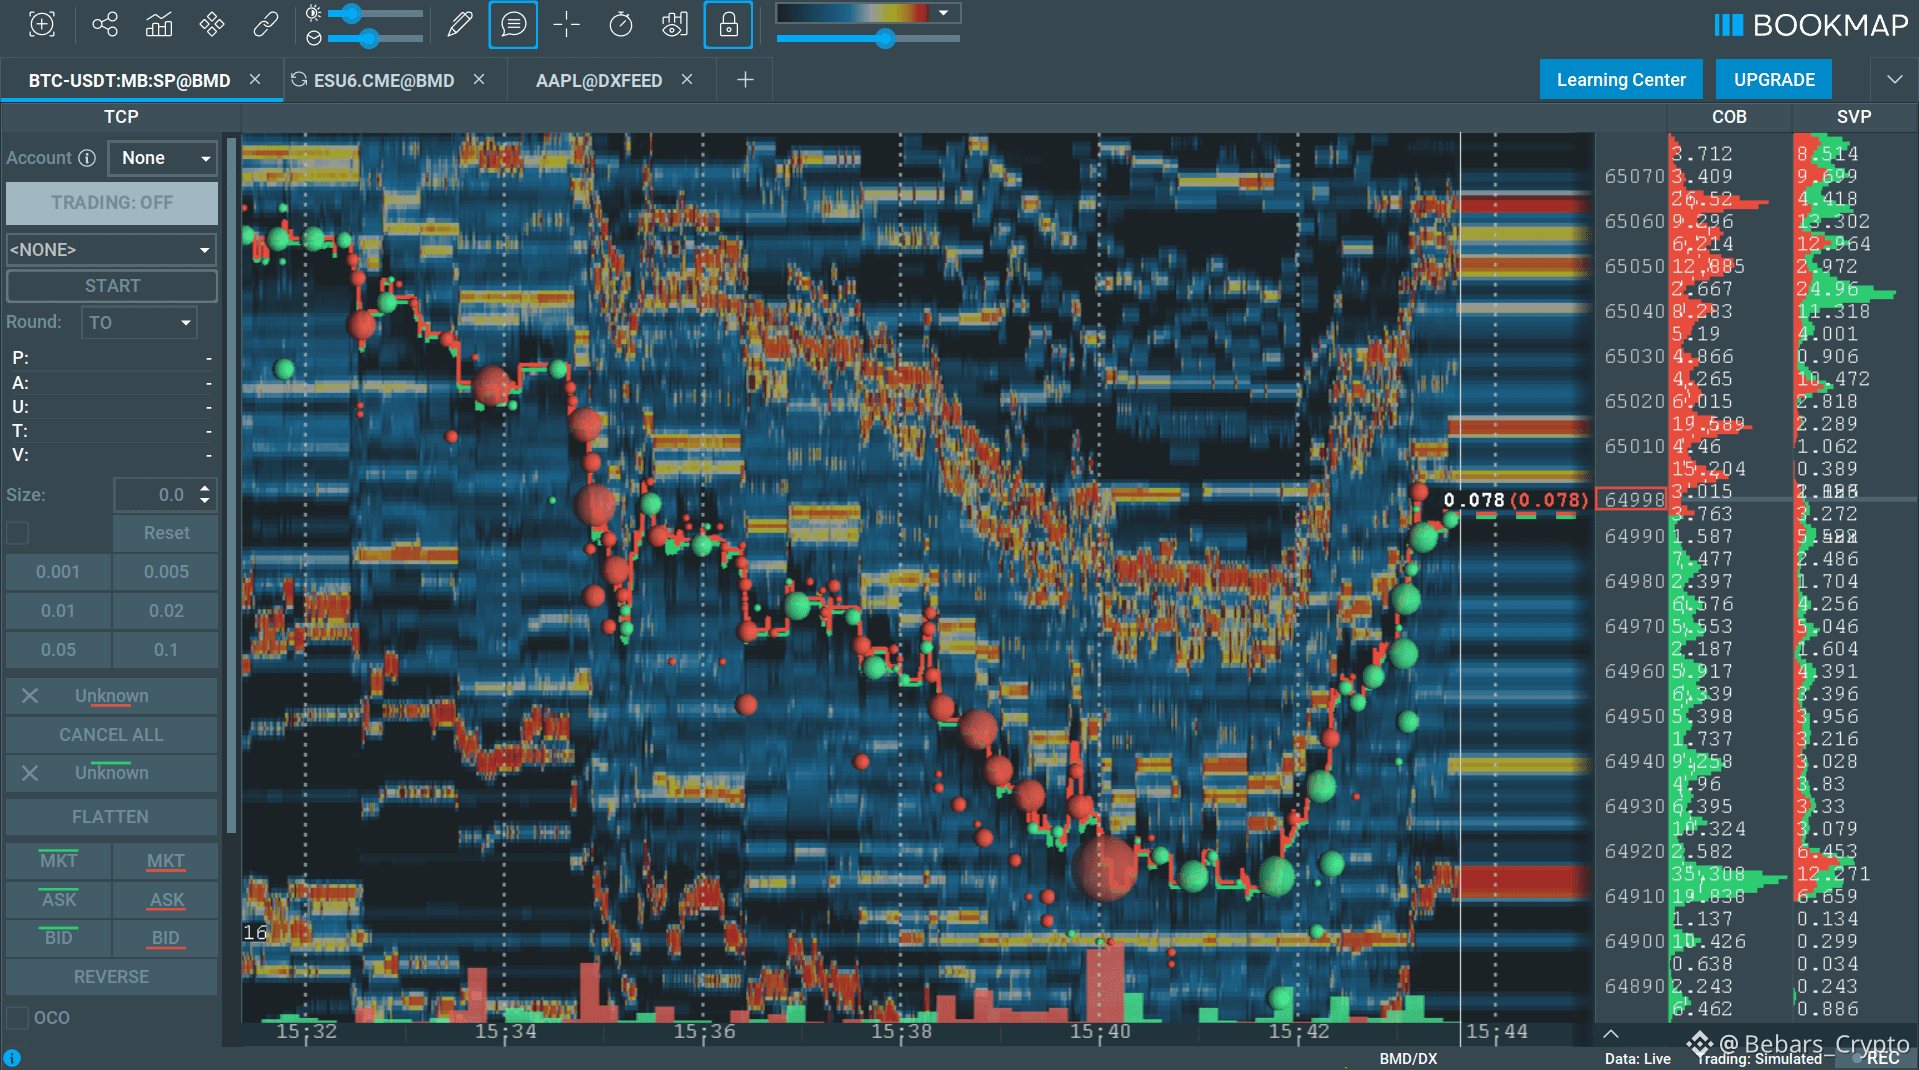This screenshot has height=1070, width=1919.
Task: Click the SVP column header
Action: pos(1854,117)
